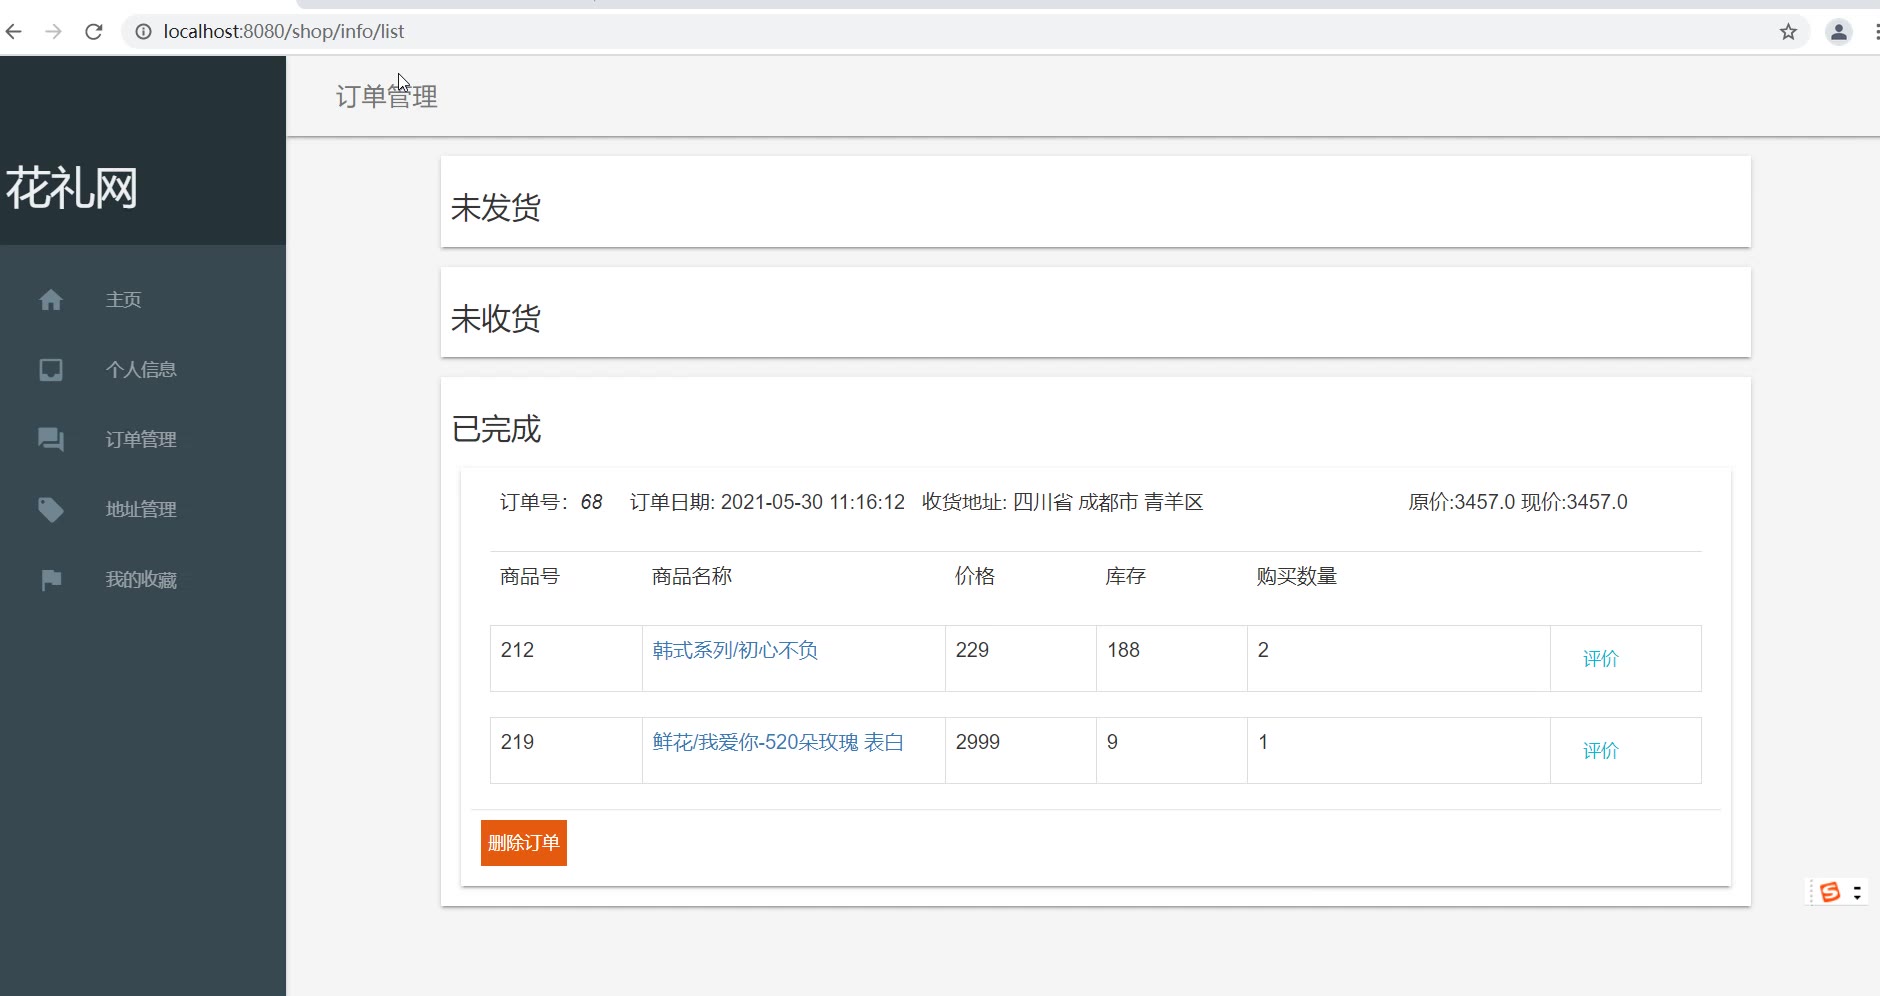Collapse the 已完成 orders section
This screenshot has height=996, width=1880.
tap(496, 429)
